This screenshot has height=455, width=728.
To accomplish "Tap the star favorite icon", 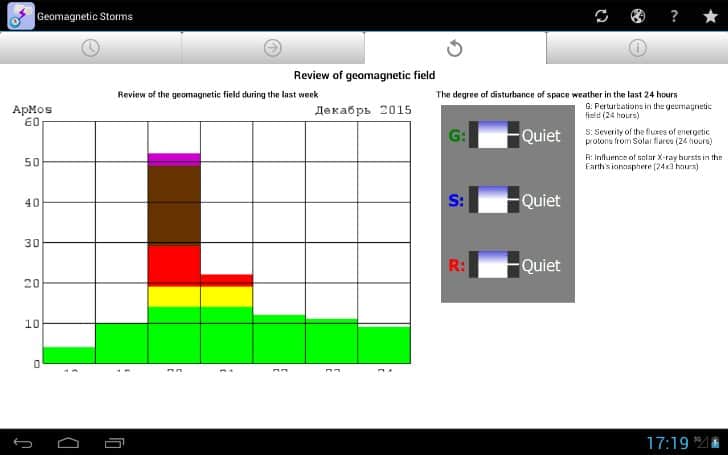I will [710, 16].
